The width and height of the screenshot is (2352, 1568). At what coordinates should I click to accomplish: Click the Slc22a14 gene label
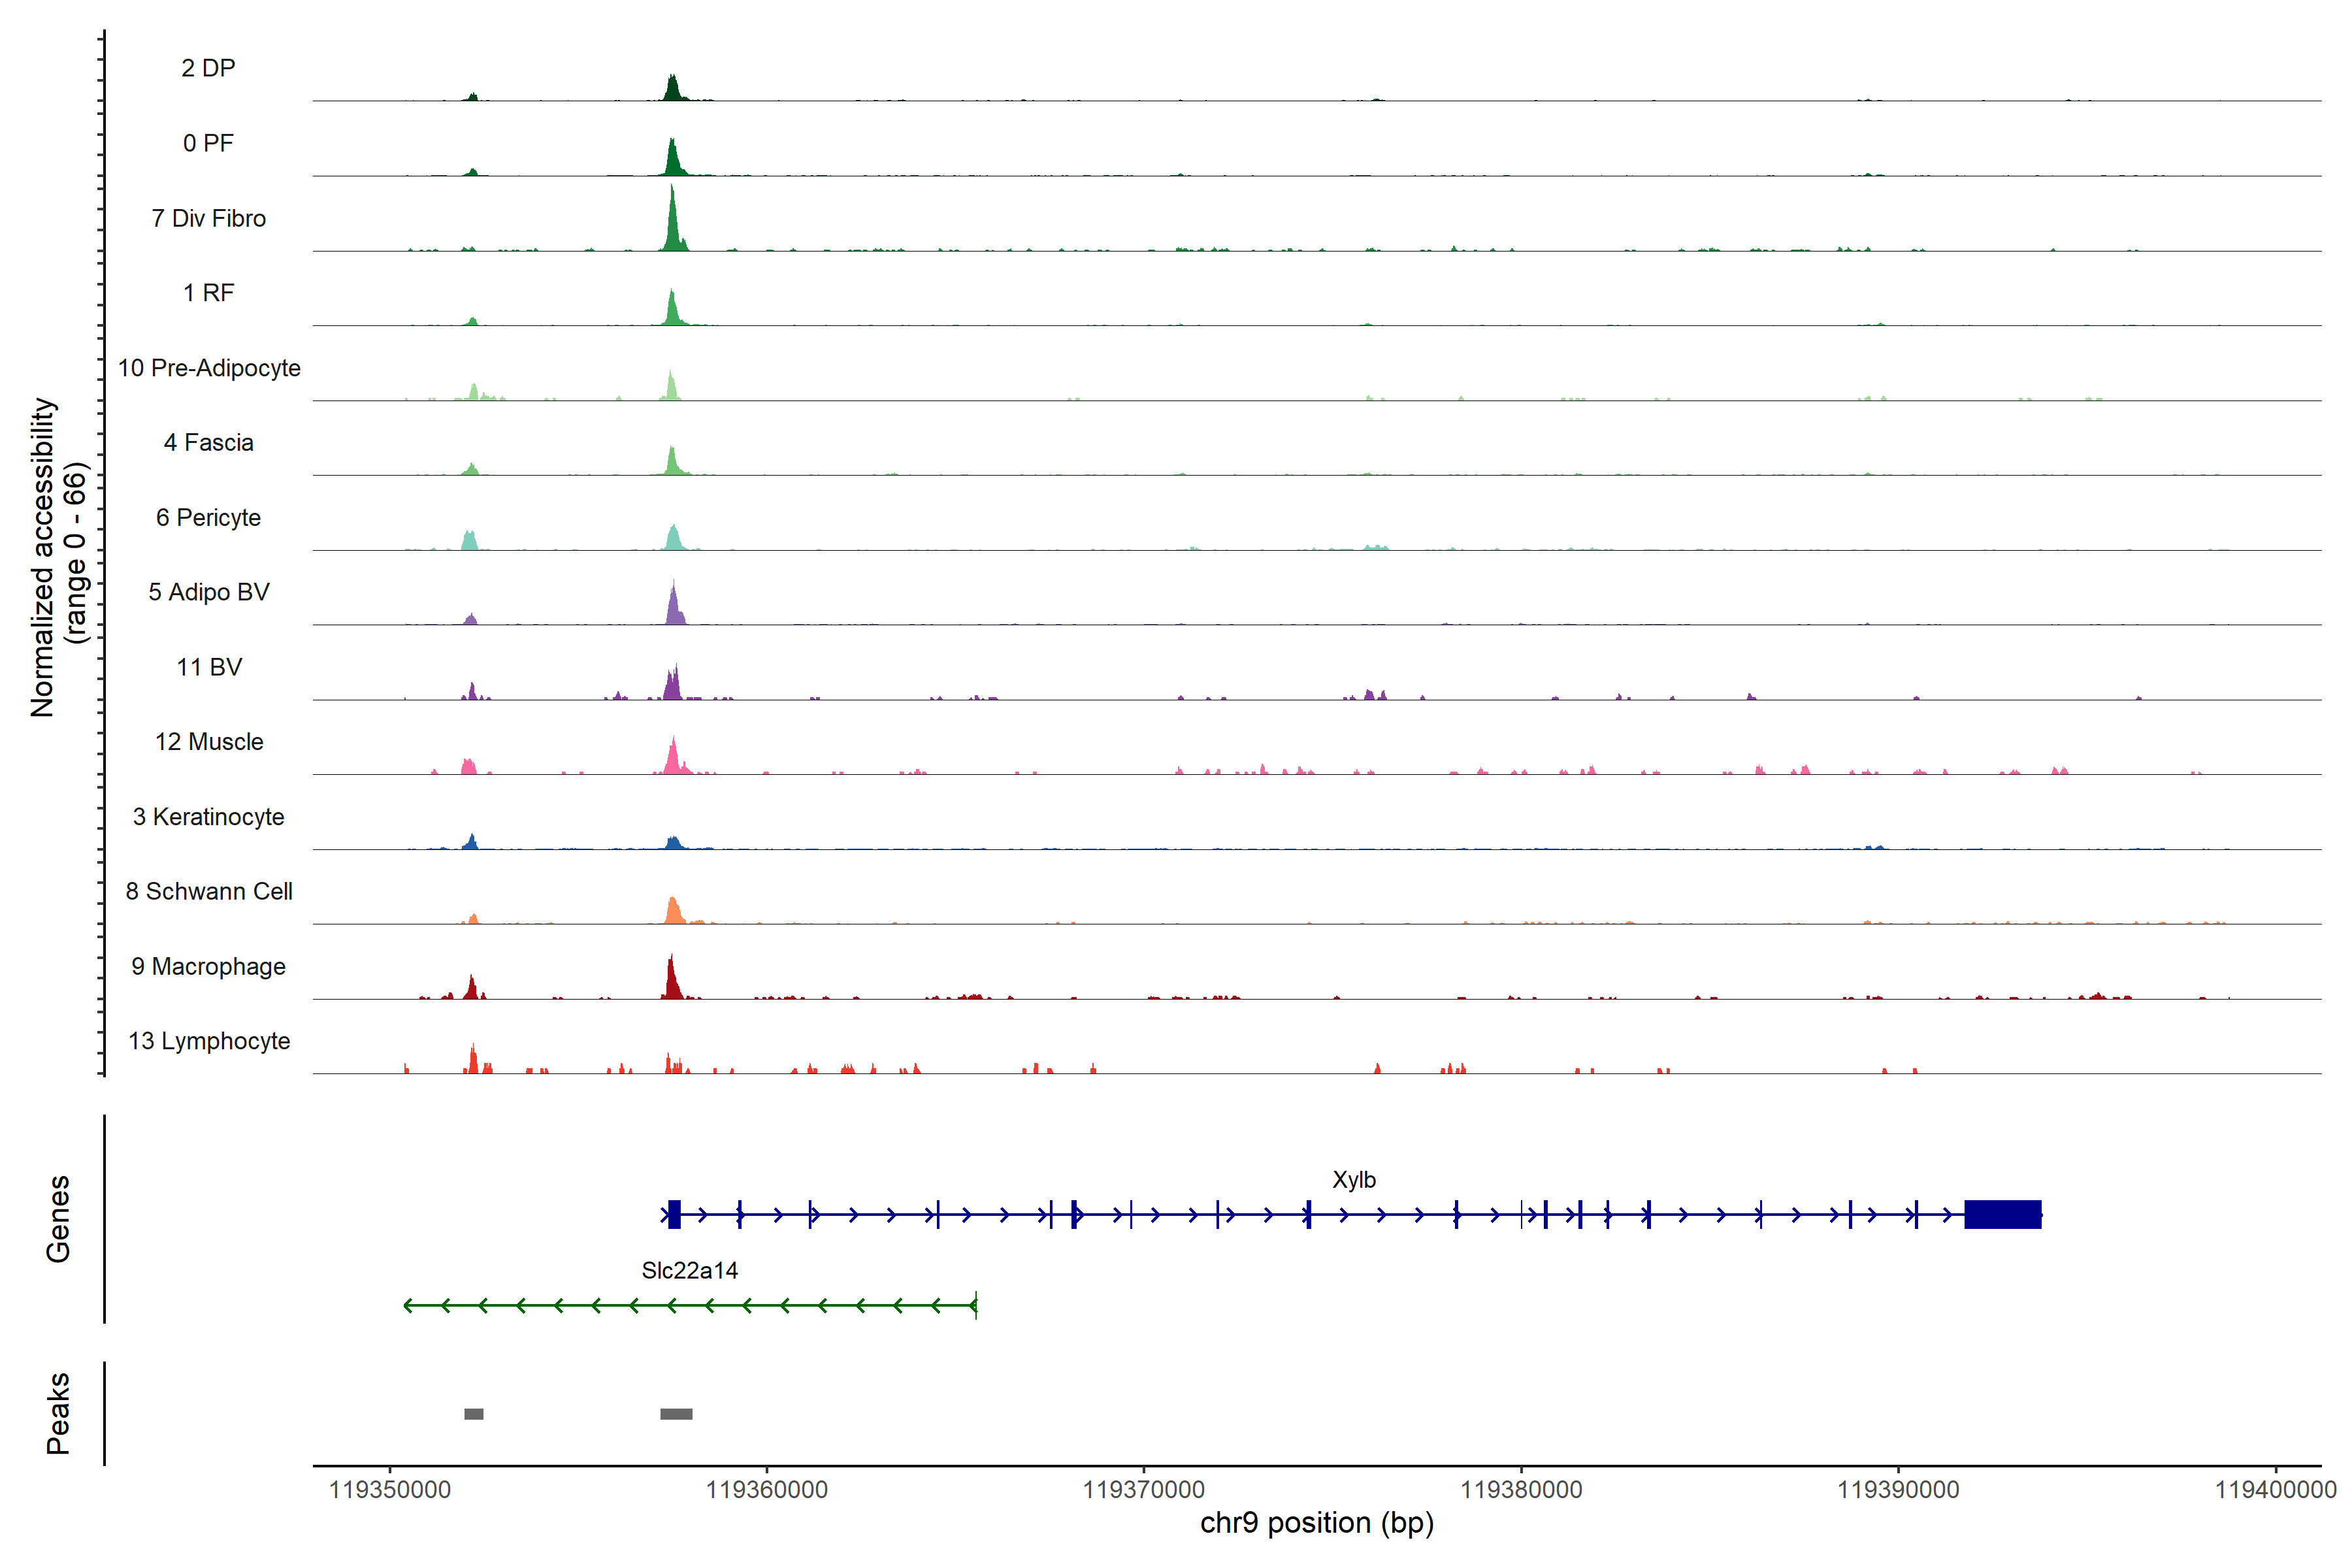click(x=689, y=1271)
